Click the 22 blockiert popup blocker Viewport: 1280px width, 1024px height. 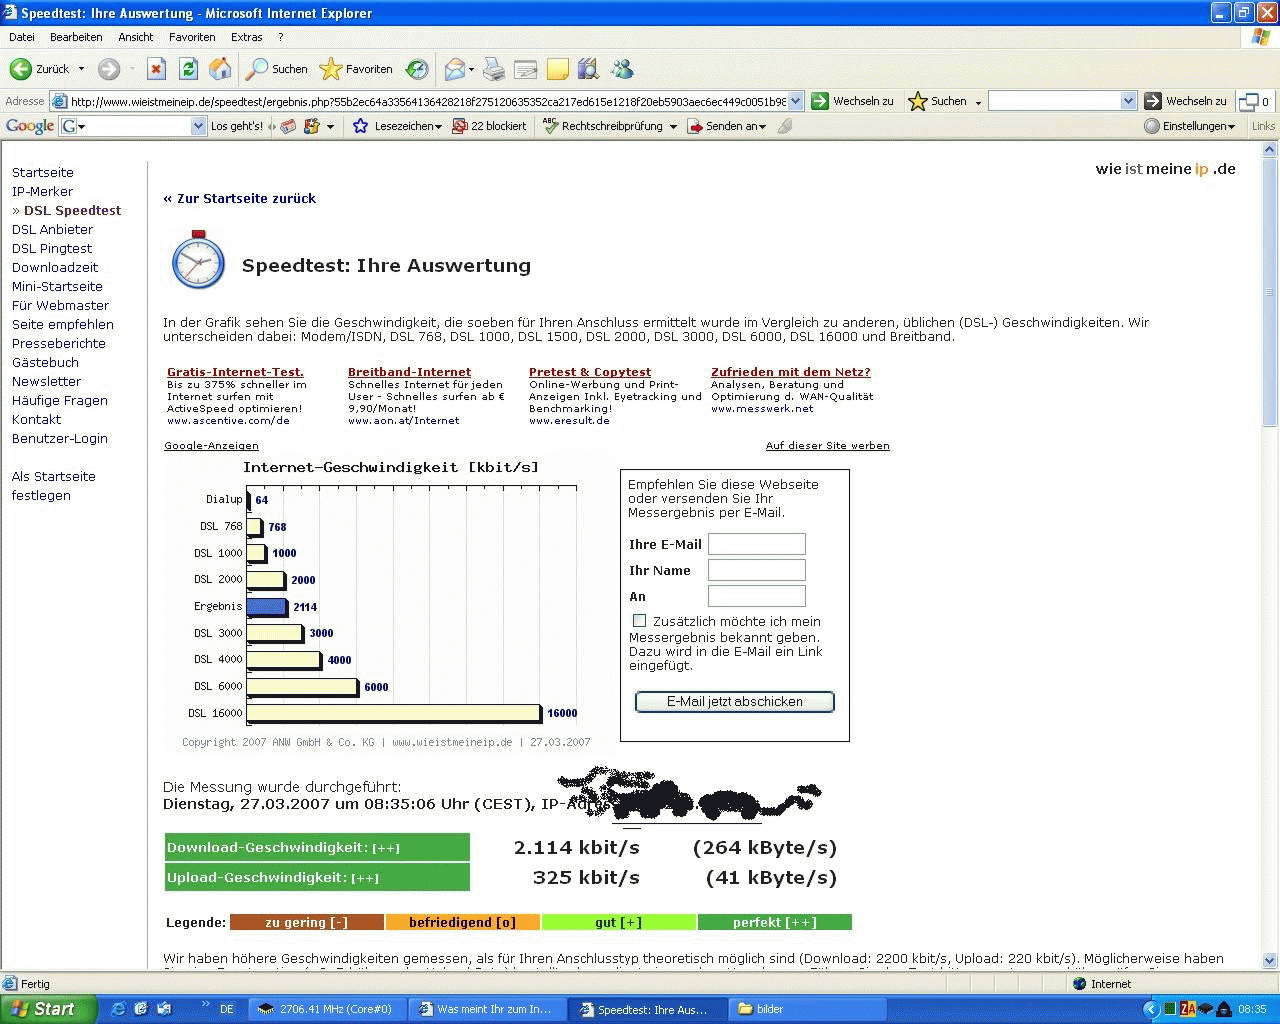pyautogui.click(x=489, y=126)
